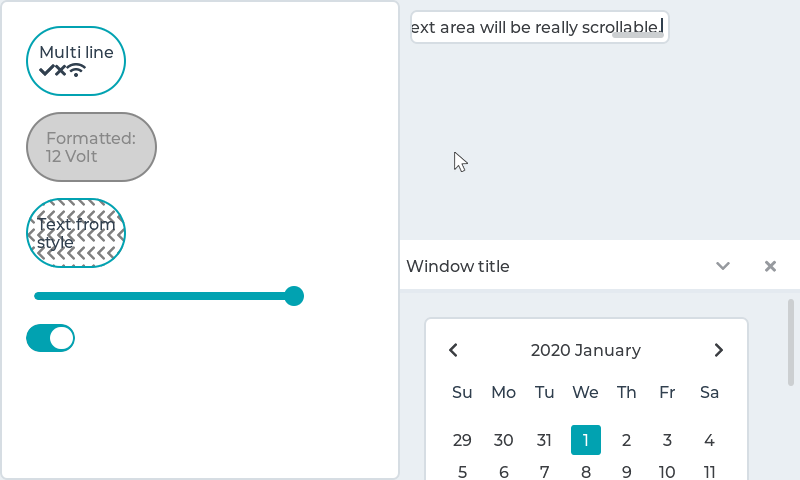Screen dimensions: 800x480
Task: Click the Text from style button
Action: (76, 233)
